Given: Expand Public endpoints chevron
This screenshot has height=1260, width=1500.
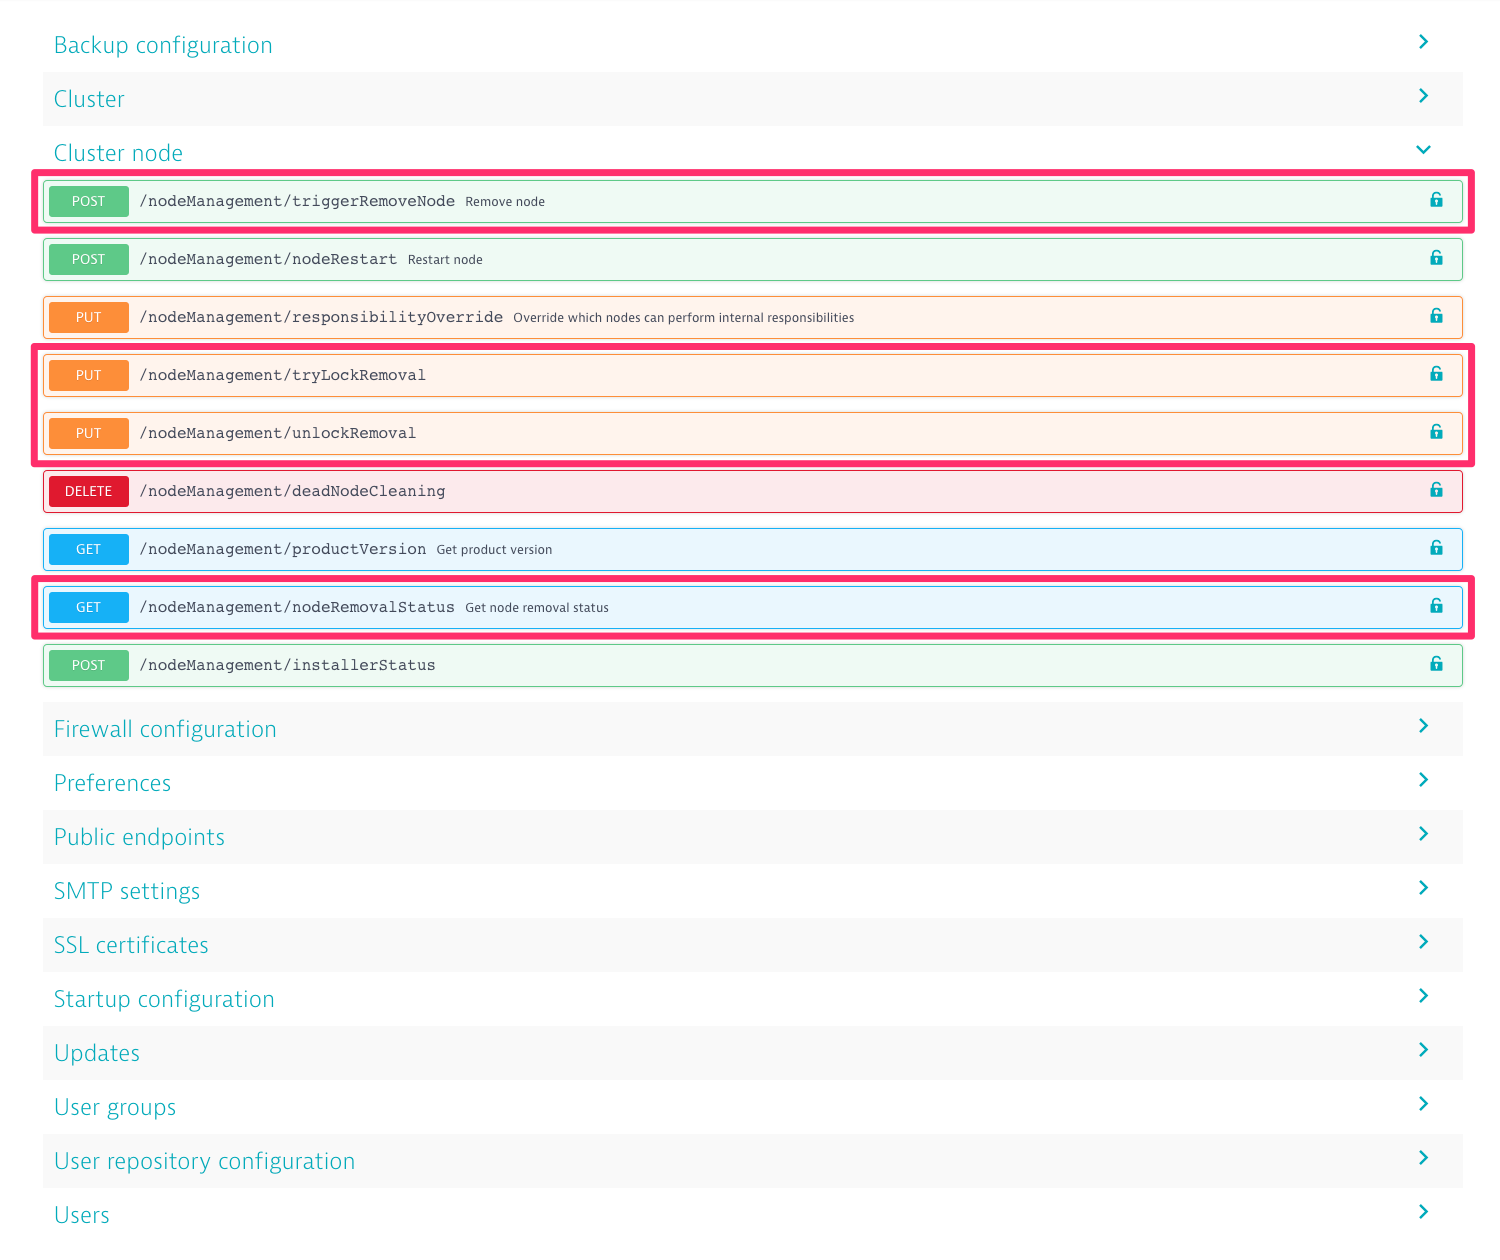Looking at the screenshot, I should (1423, 834).
